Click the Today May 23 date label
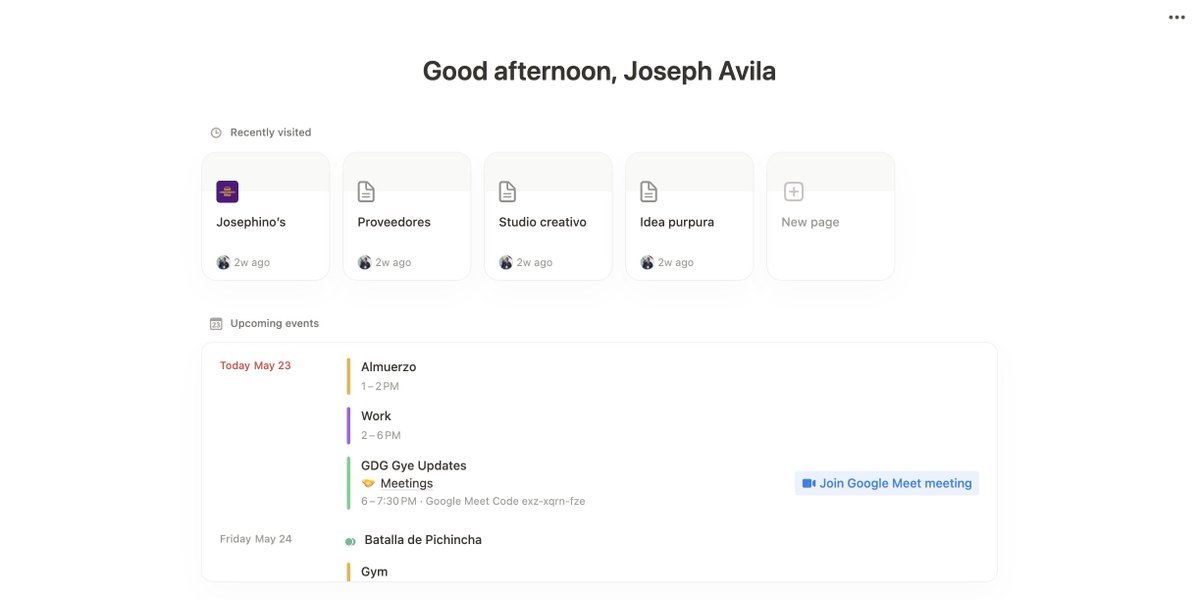This screenshot has width=1200, height=600. [255, 365]
